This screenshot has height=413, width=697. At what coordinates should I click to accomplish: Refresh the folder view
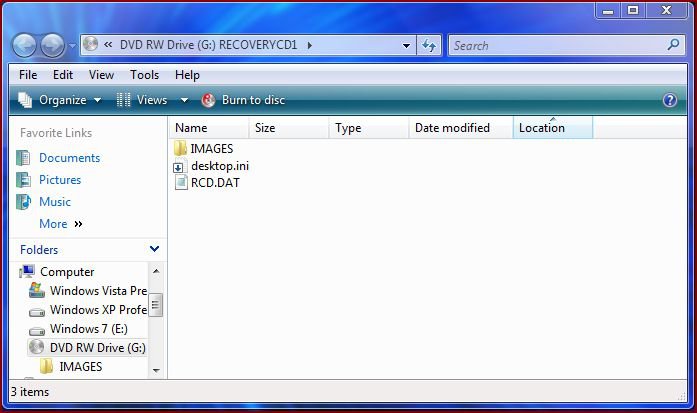coord(429,45)
